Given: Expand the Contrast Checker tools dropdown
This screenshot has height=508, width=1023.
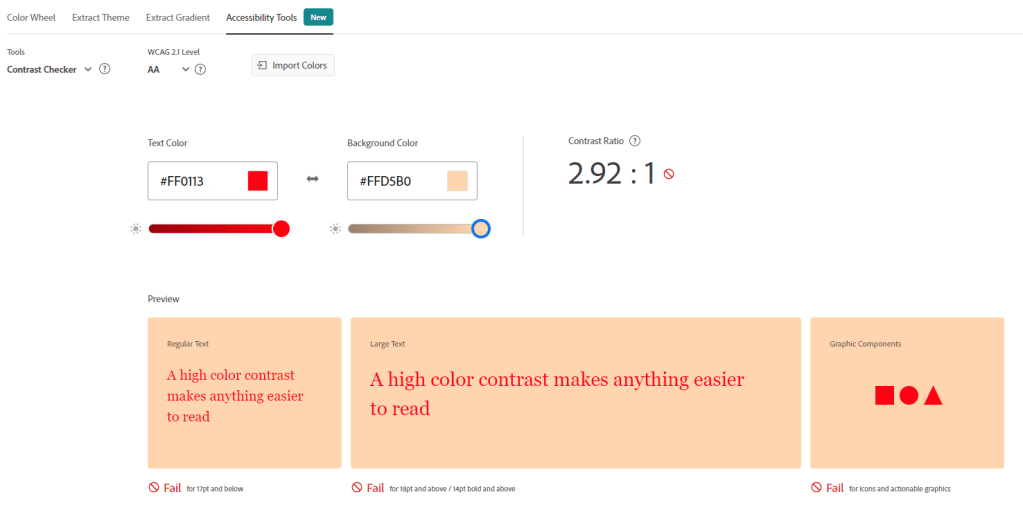Looking at the screenshot, I should pyautogui.click(x=88, y=69).
